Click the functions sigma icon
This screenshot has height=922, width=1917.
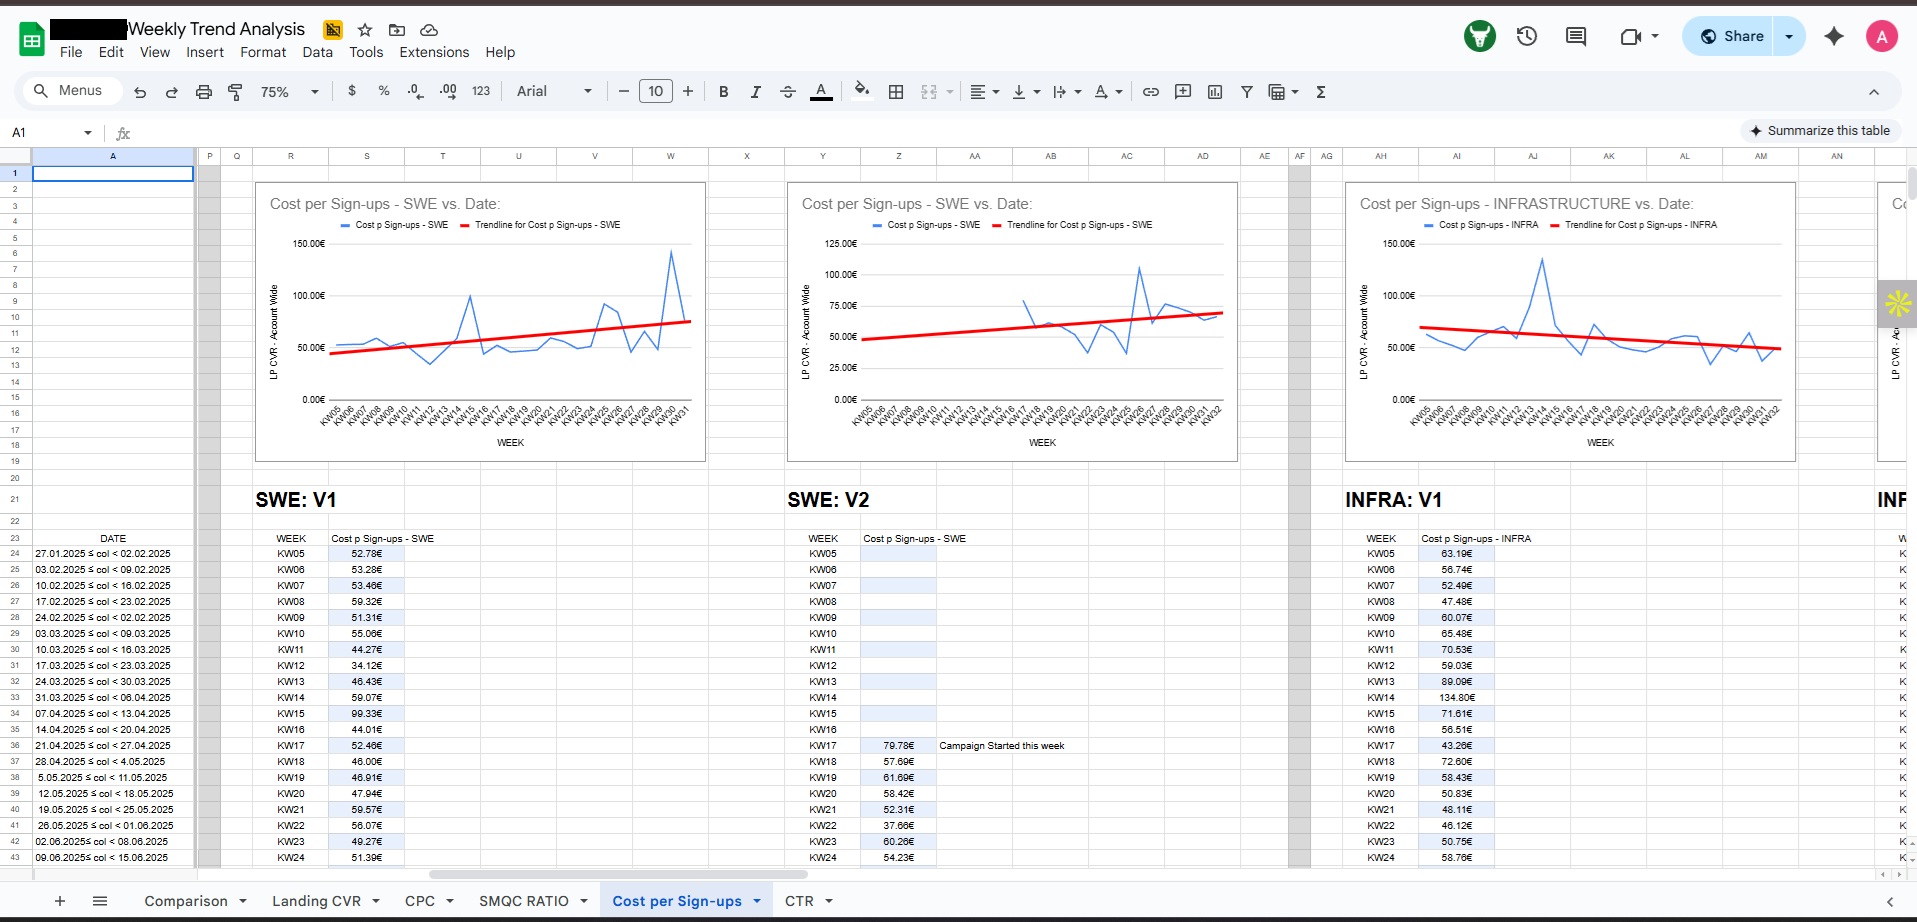(x=1321, y=92)
